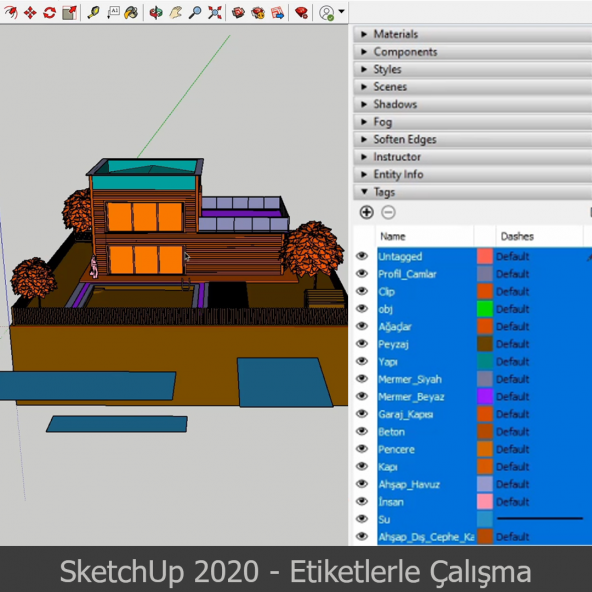
Task: Expand the Soften Edges panel
Action: (x=473, y=139)
